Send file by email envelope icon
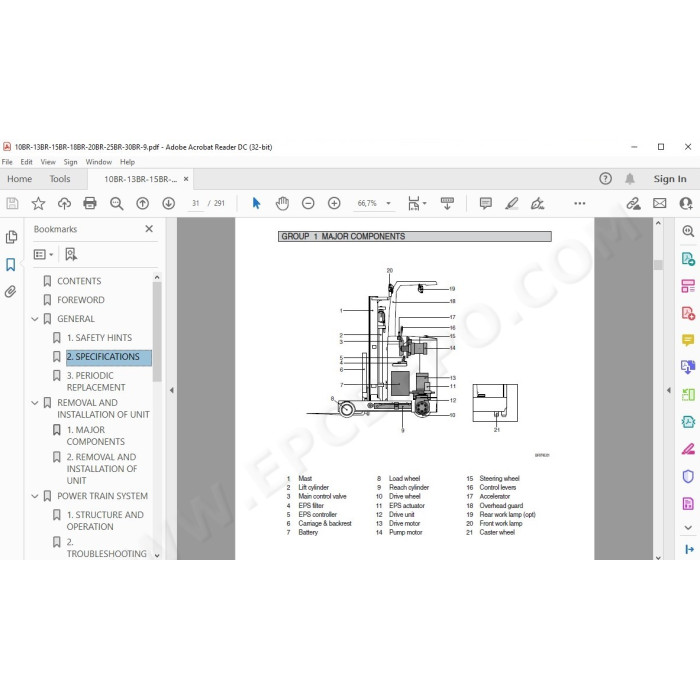This screenshot has width=700, height=700. click(659, 204)
